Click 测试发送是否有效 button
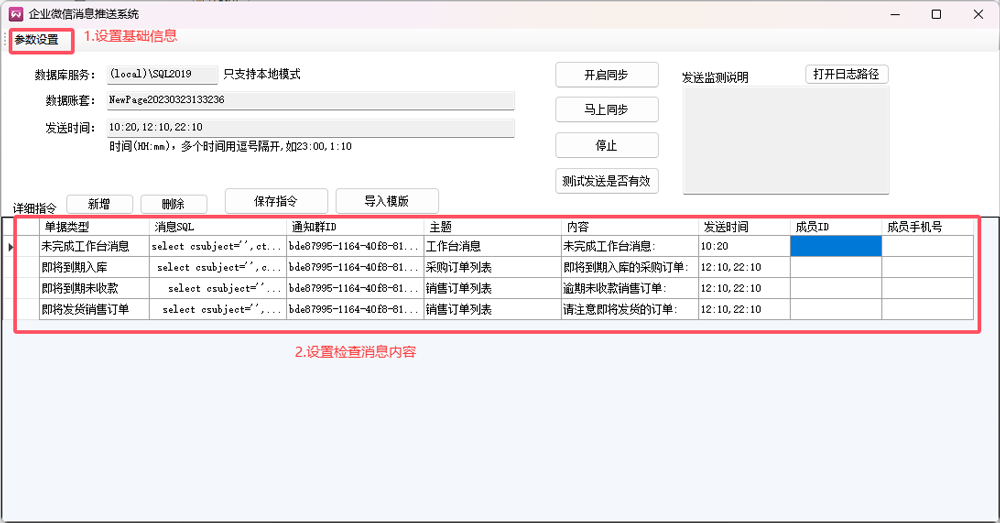1000x523 pixels. pyautogui.click(x=607, y=181)
